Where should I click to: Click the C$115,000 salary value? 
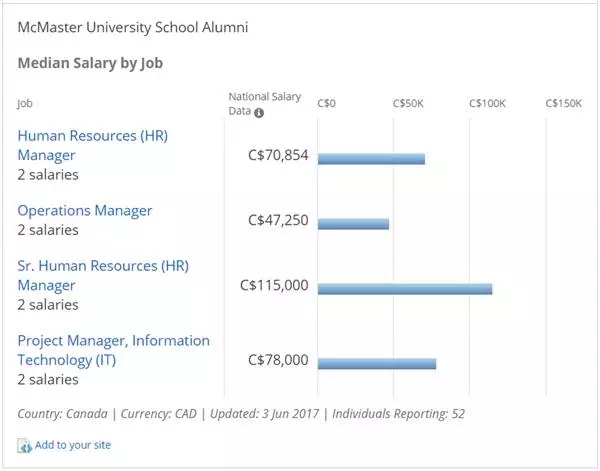[274, 285]
